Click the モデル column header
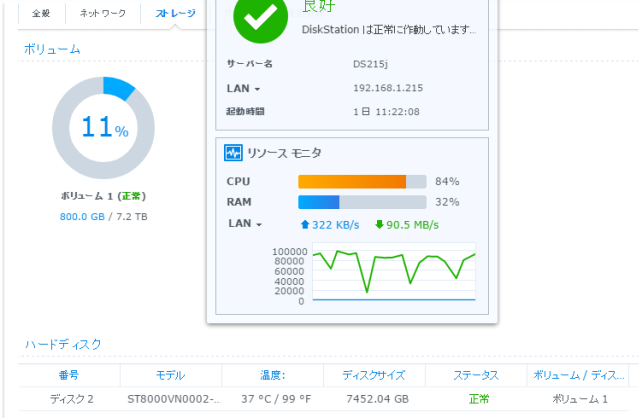This screenshot has width=642, height=418. (x=170, y=375)
